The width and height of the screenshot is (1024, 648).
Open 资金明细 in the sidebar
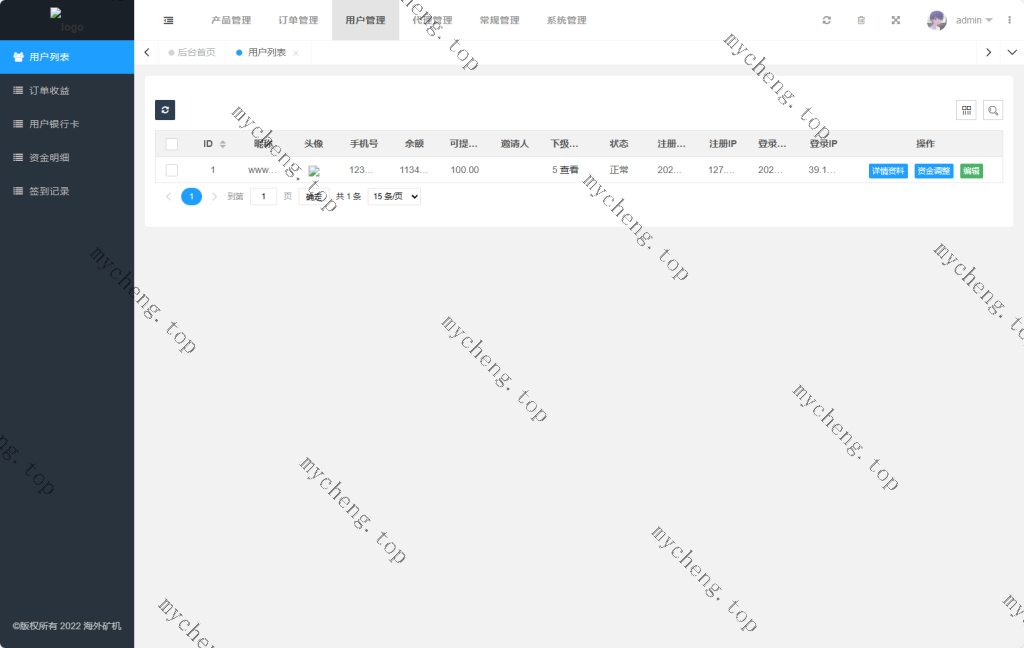(x=67, y=157)
